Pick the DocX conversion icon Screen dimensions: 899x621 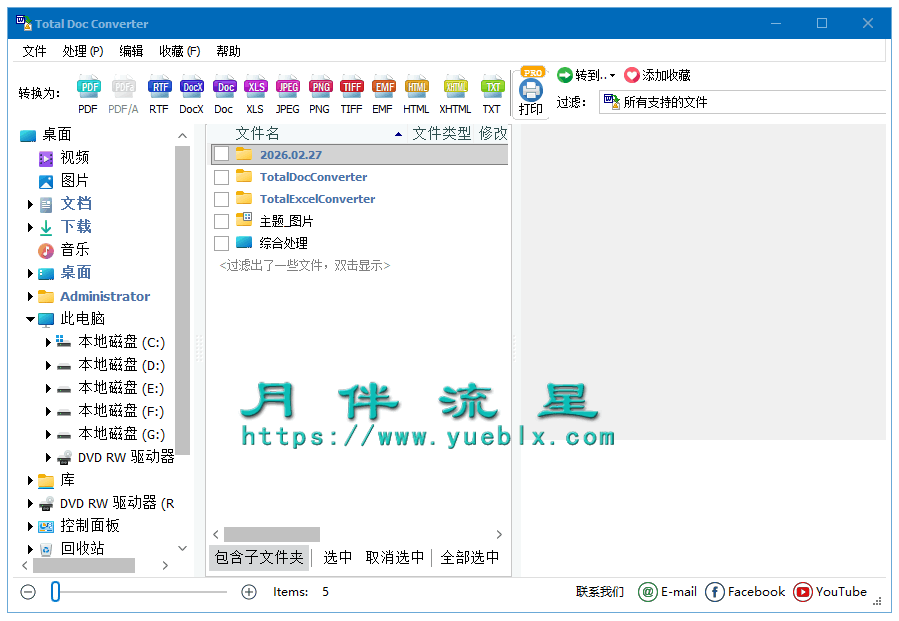pos(191,94)
